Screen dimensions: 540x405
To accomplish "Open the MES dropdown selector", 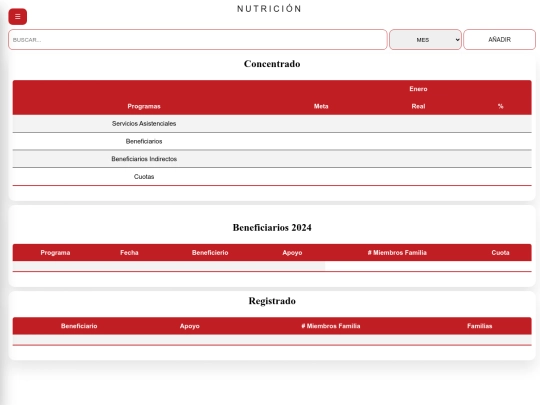I will tap(425, 40).
